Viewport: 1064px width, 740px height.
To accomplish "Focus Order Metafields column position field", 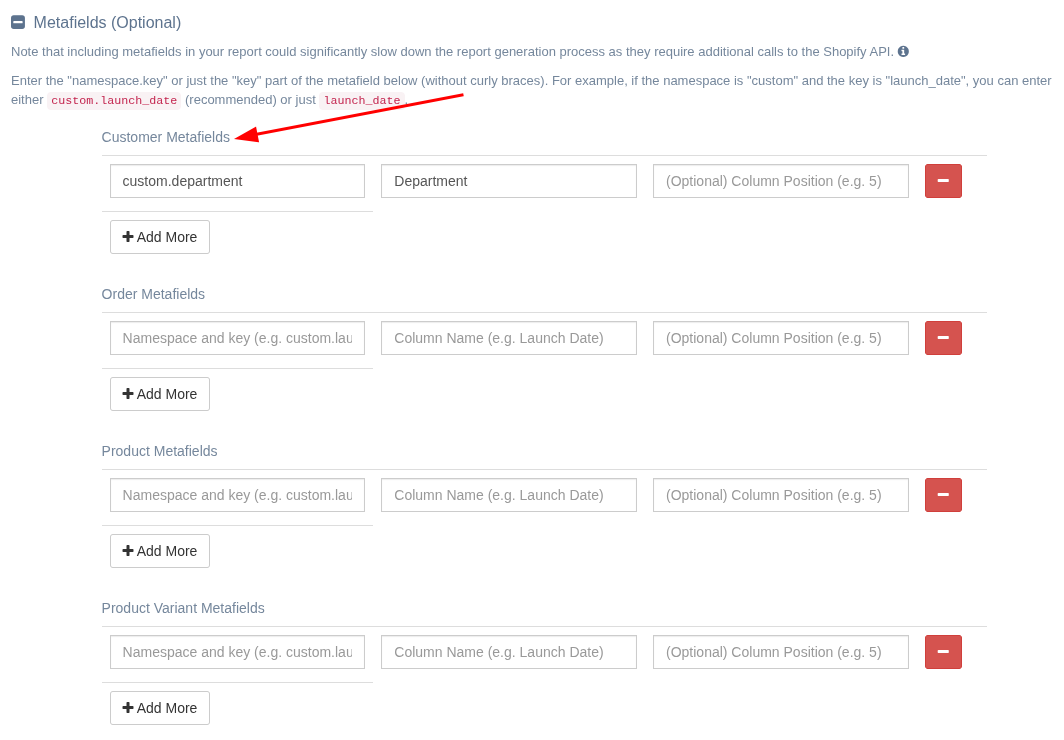I will (780, 338).
